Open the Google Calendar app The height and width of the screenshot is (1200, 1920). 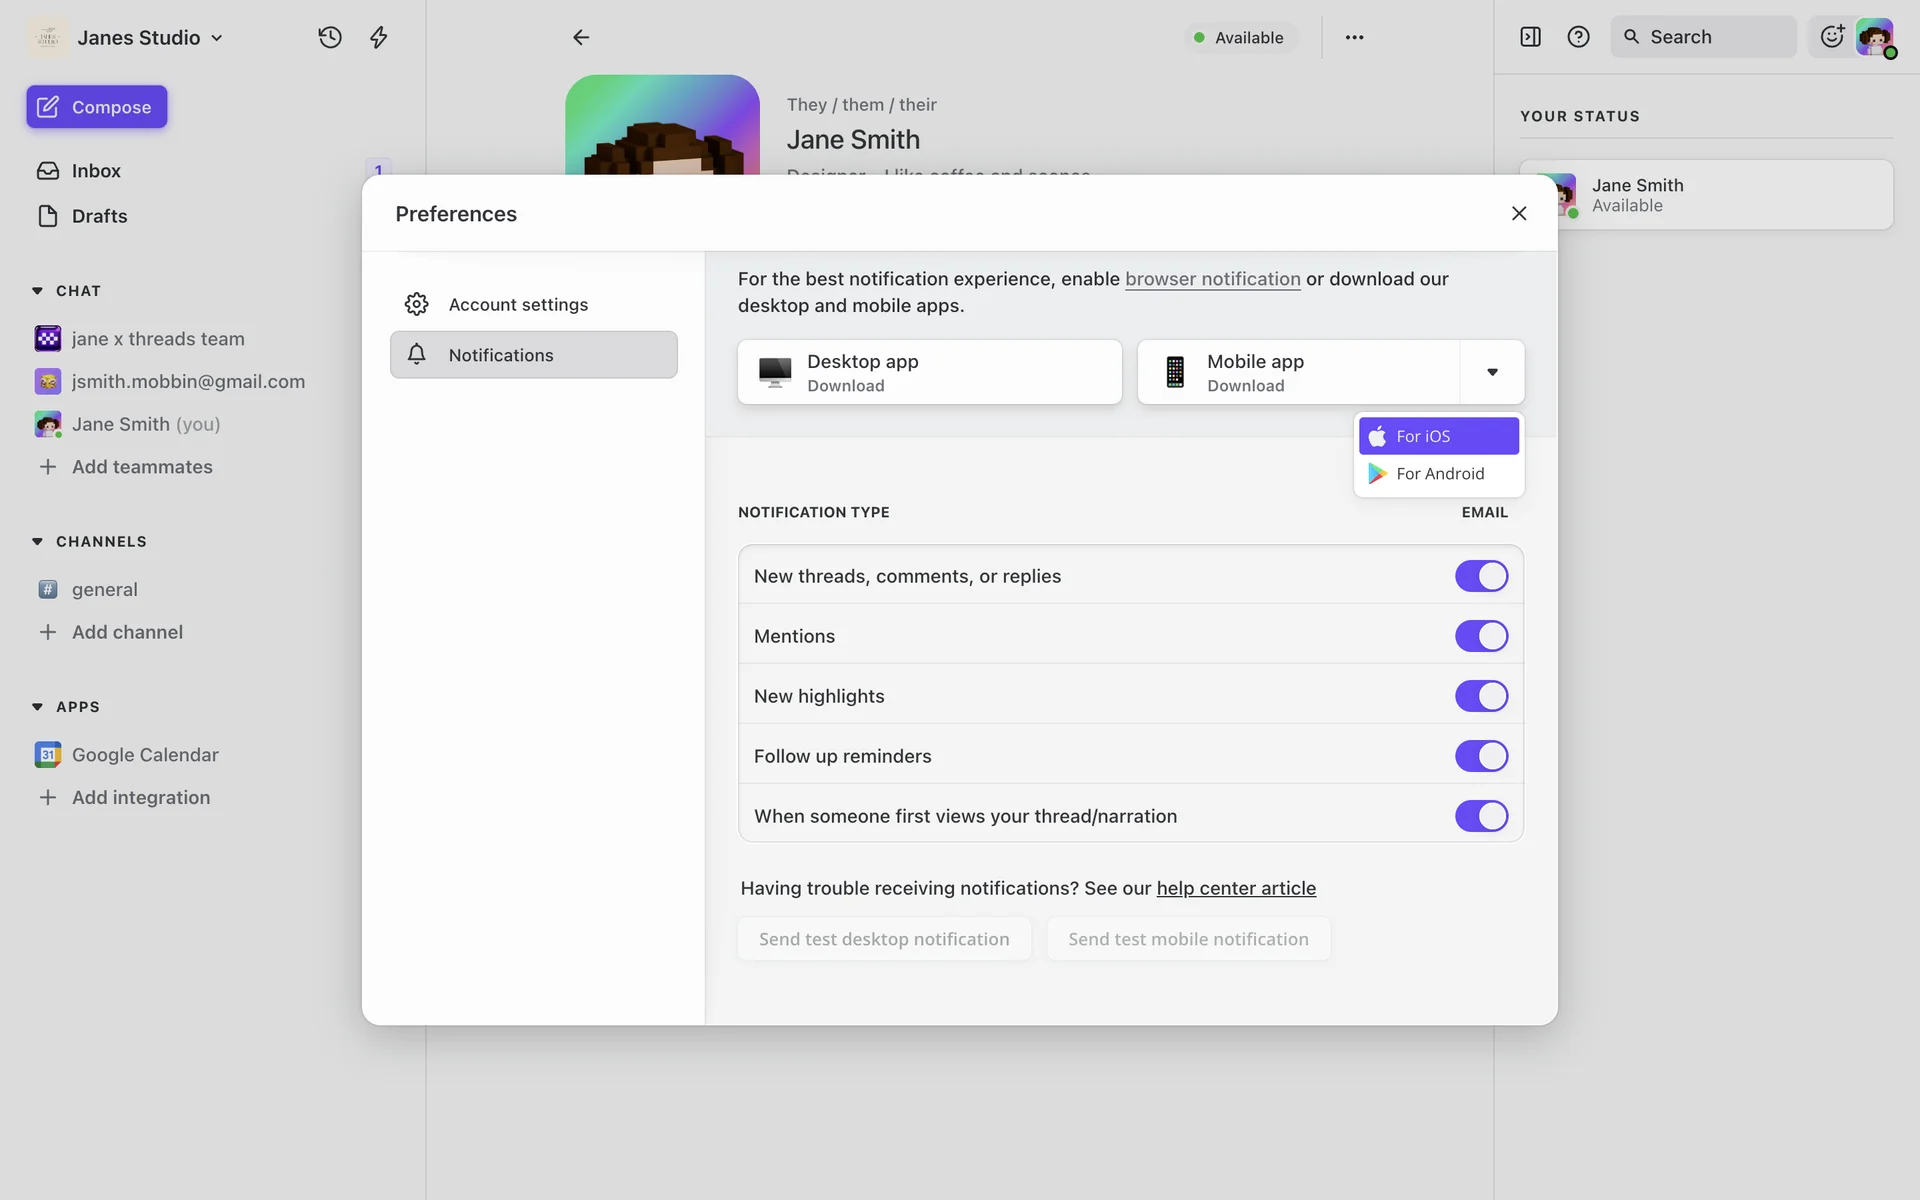pyautogui.click(x=145, y=755)
